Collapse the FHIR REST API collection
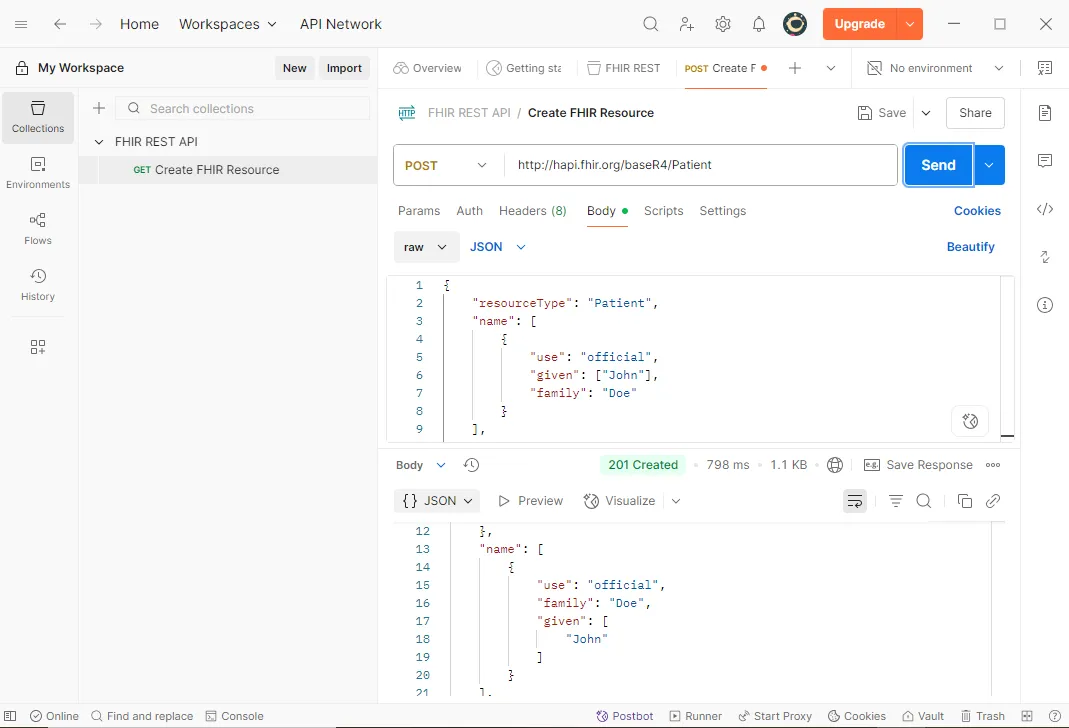This screenshot has height=728, width=1069. pos(99,142)
